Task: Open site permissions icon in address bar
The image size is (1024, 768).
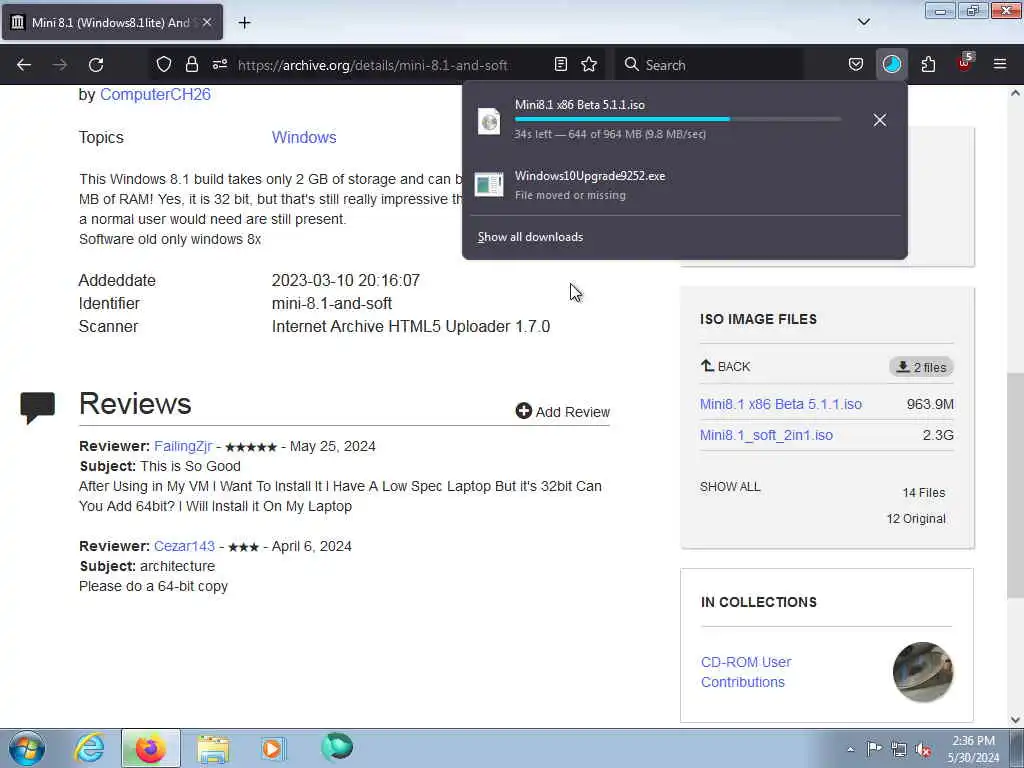Action: pos(219,64)
